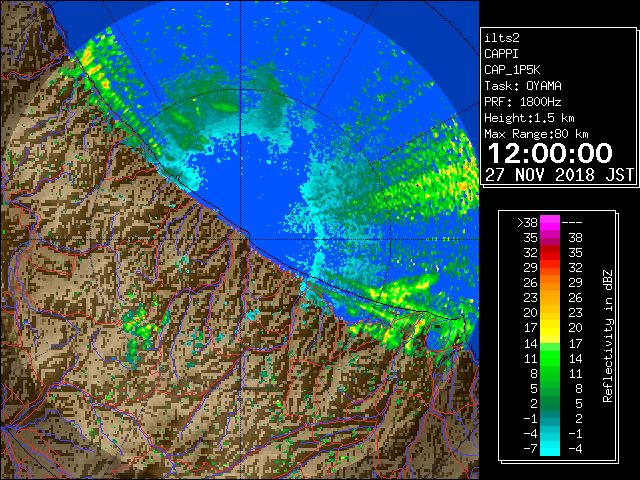Select the Task: OYAMA line
Screen dimensions: 640x480
point(523,86)
